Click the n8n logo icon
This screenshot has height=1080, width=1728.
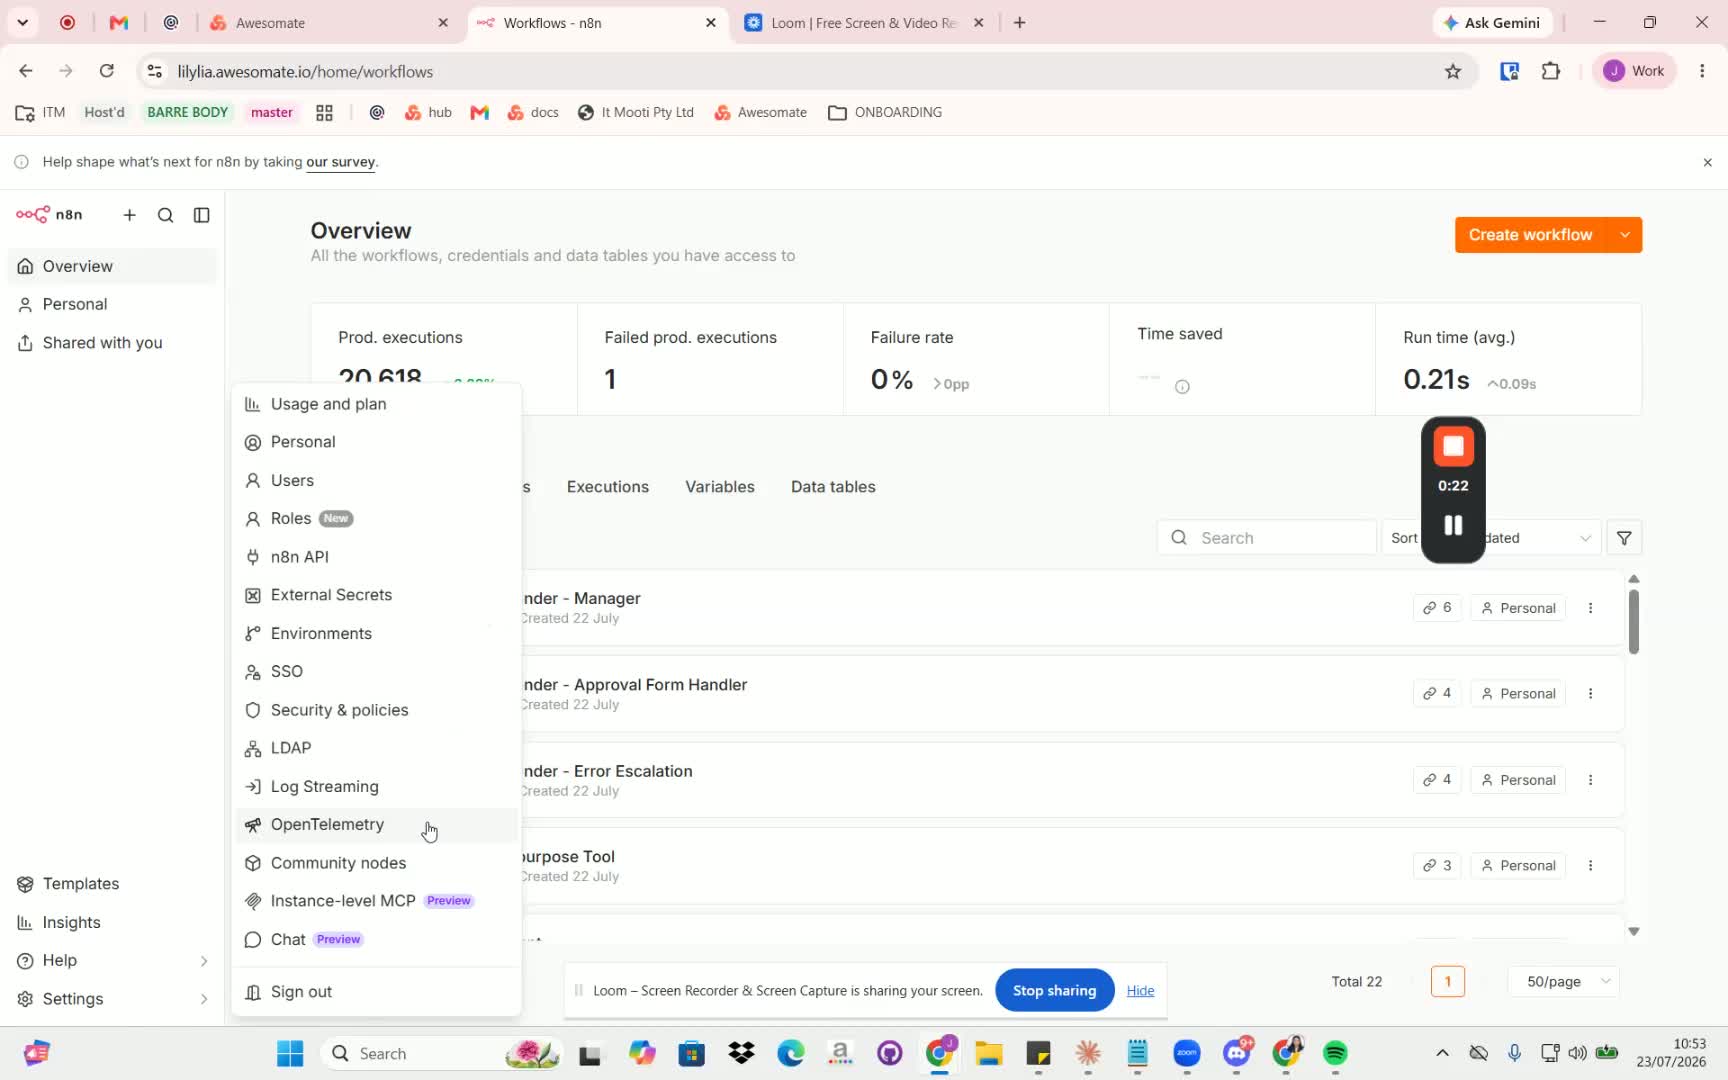pyautogui.click(x=33, y=214)
